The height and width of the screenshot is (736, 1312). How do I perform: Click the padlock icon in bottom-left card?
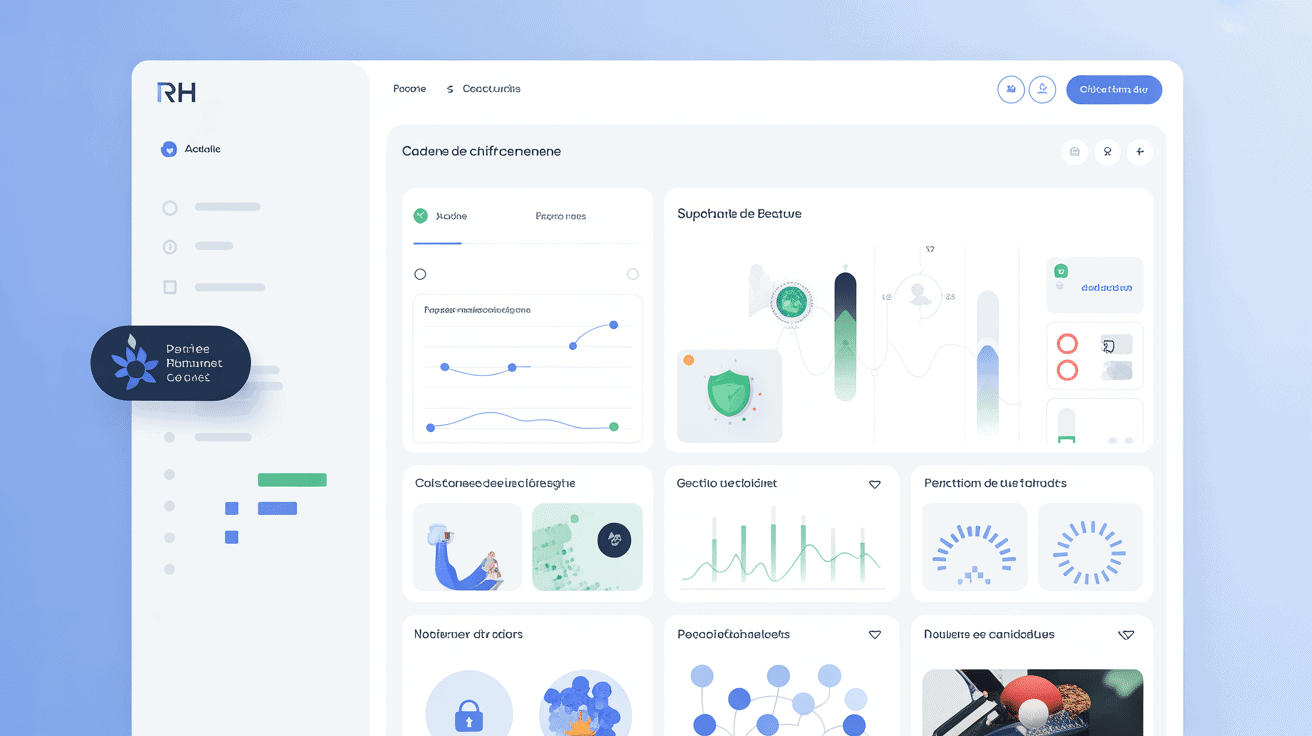pyautogui.click(x=468, y=714)
